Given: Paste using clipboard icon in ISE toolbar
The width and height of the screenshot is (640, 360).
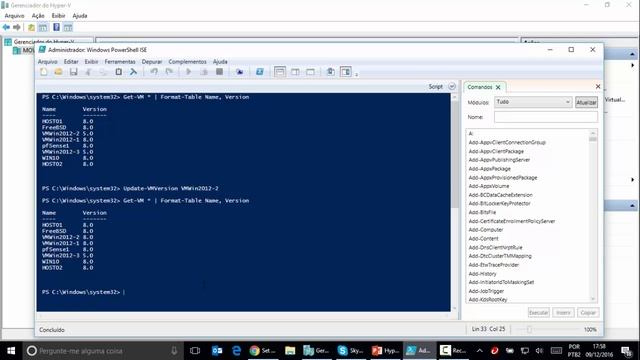Looking at the screenshot, I should (118, 72).
